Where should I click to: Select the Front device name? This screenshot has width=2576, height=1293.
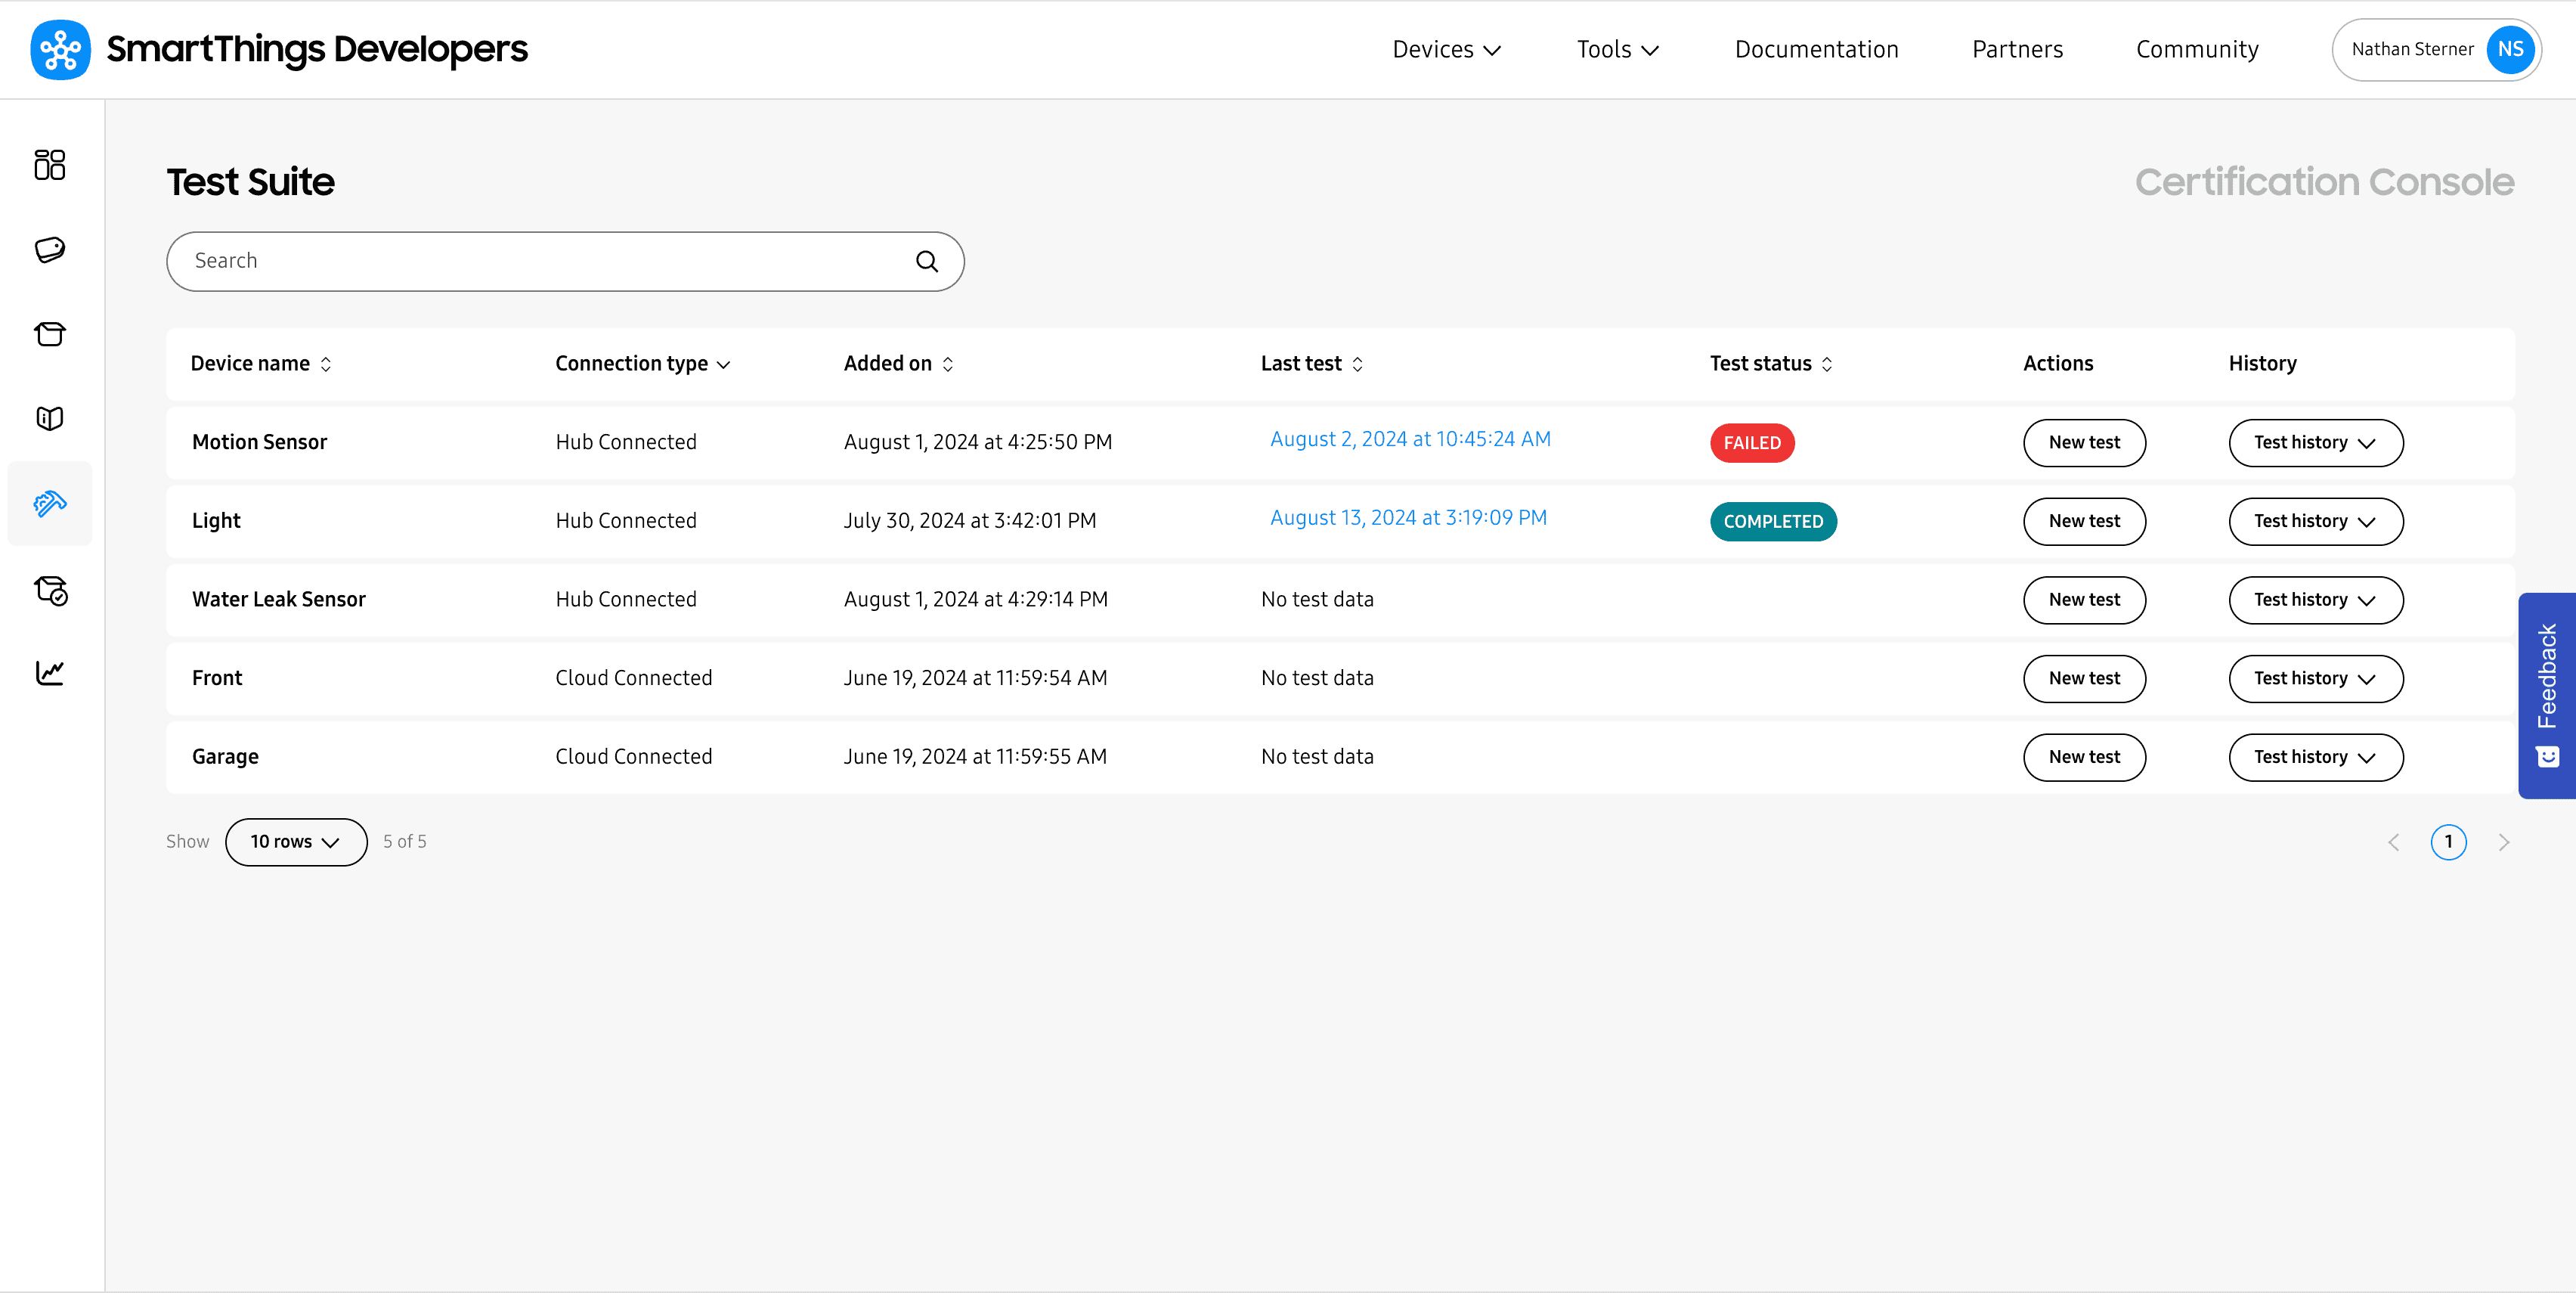point(217,678)
